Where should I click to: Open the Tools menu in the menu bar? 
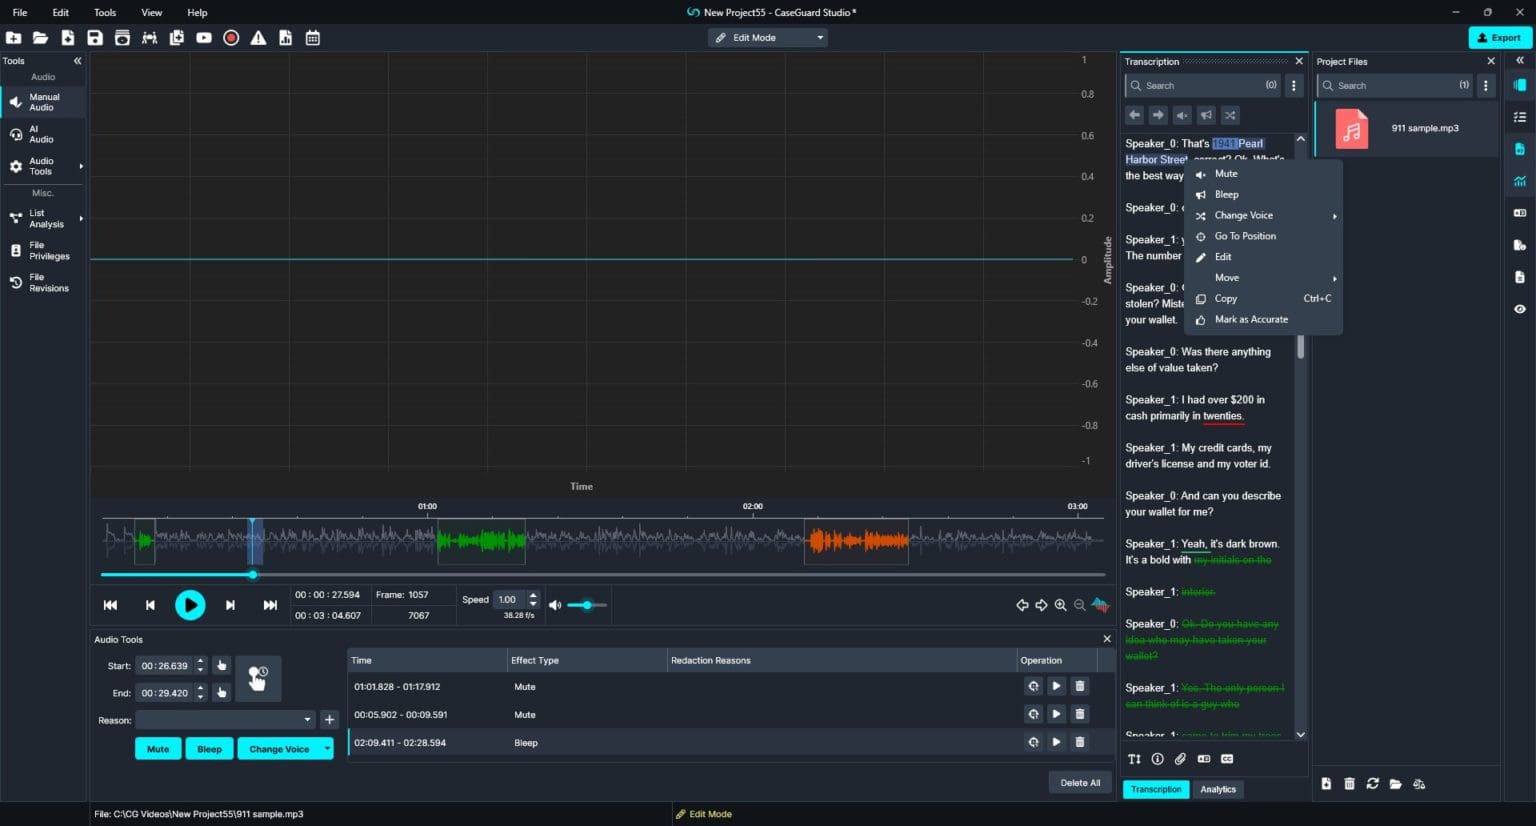(105, 13)
